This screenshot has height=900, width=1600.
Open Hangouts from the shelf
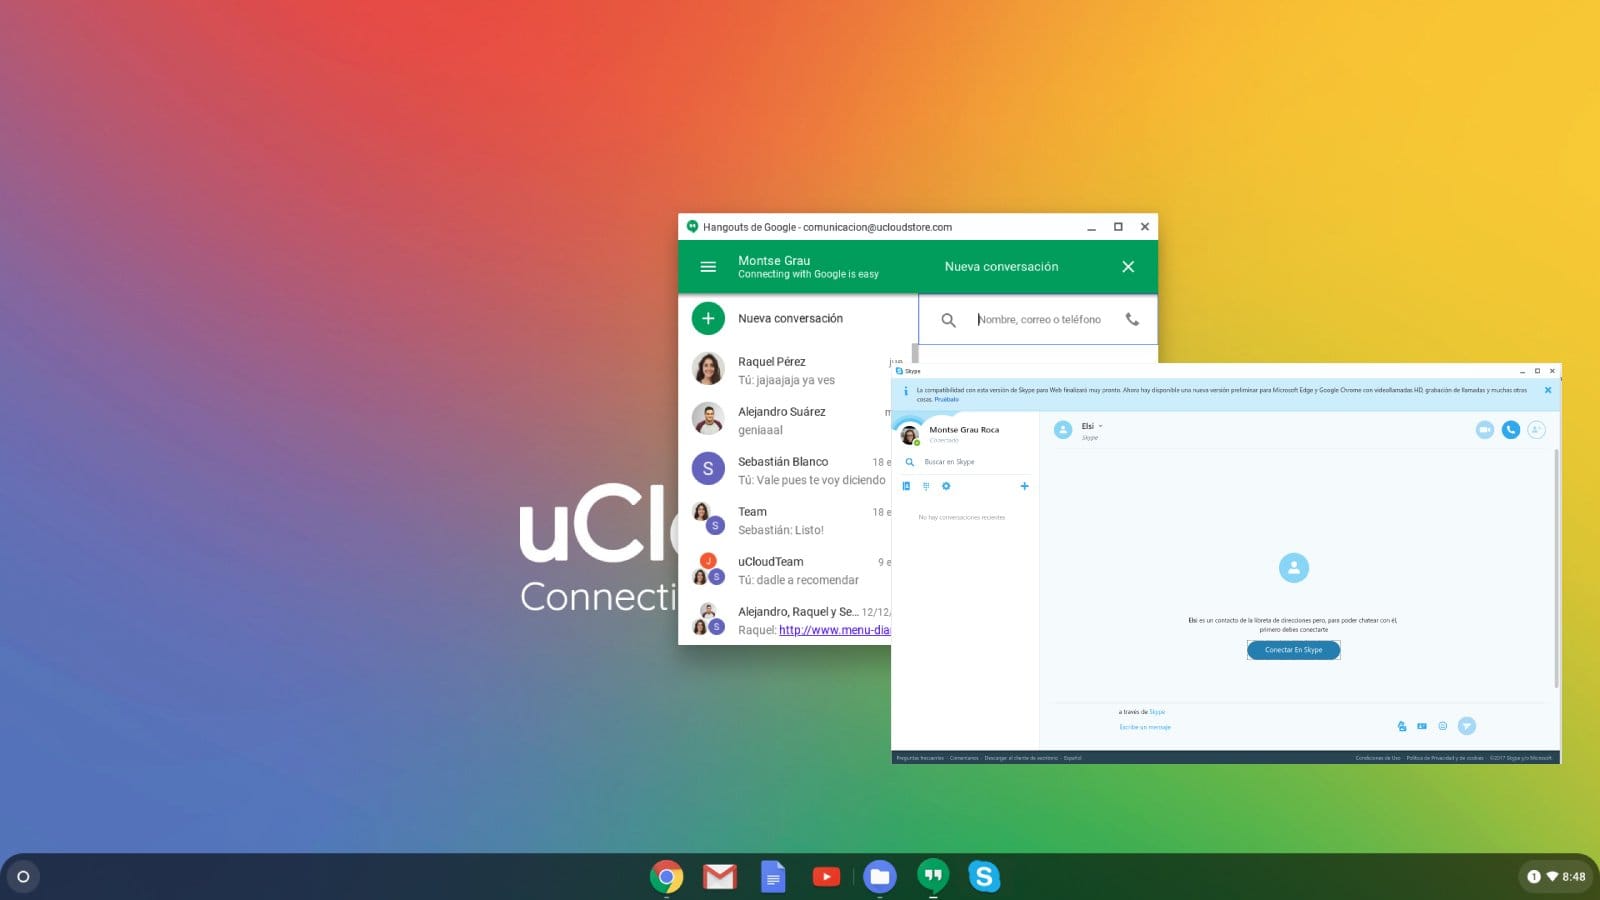pos(933,877)
